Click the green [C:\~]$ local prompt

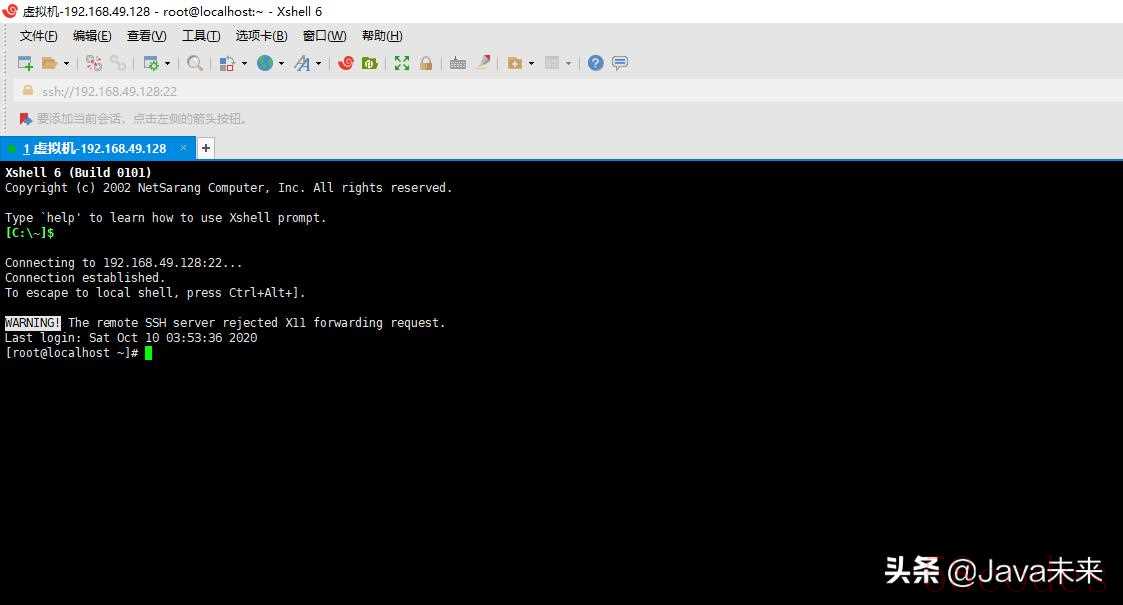tap(29, 233)
